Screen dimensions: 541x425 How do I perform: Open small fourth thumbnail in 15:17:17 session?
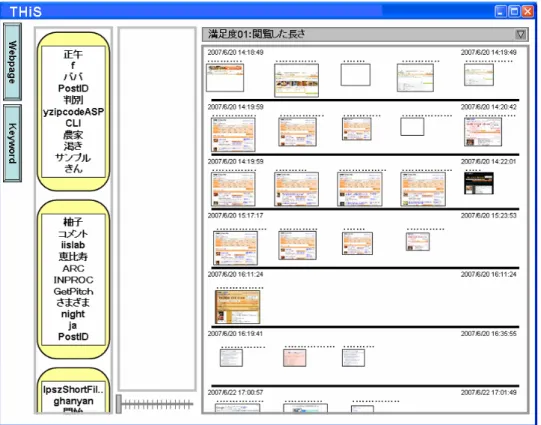[x=417, y=241]
